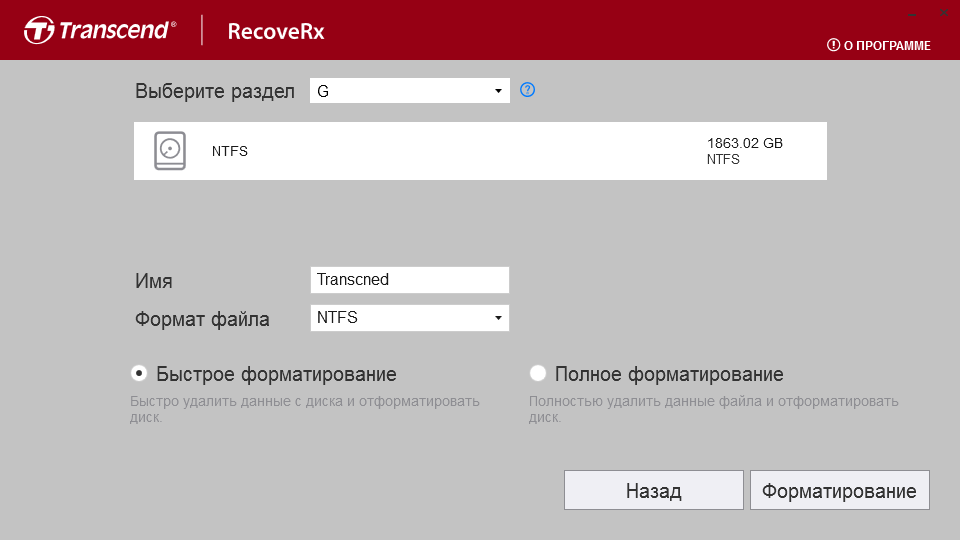Click the hard drive icon in disk row
This screenshot has width=960, height=540.
coord(170,151)
